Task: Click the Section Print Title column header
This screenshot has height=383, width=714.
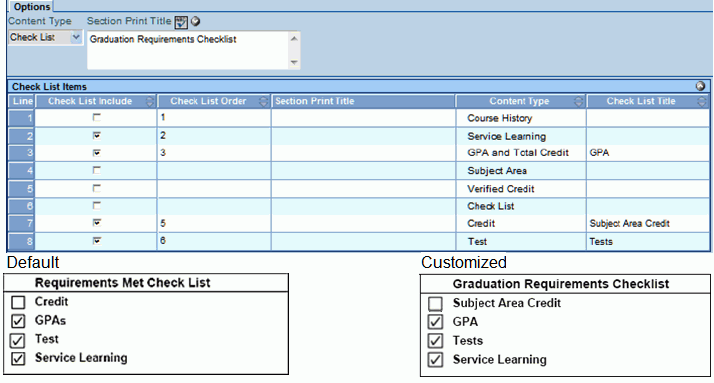Action: (x=363, y=101)
